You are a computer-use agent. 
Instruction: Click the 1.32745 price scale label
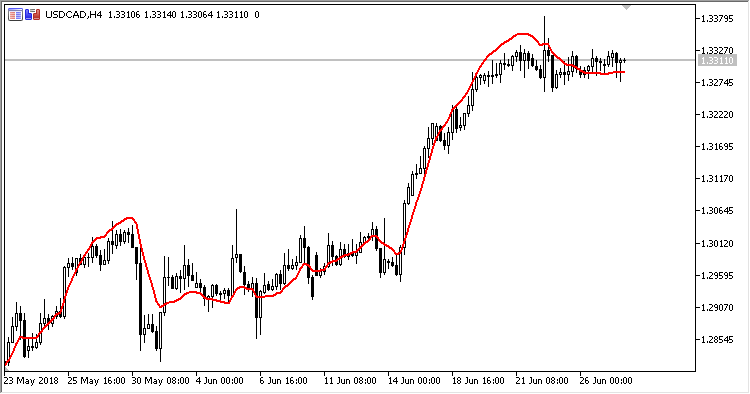click(x=717, y=83)
